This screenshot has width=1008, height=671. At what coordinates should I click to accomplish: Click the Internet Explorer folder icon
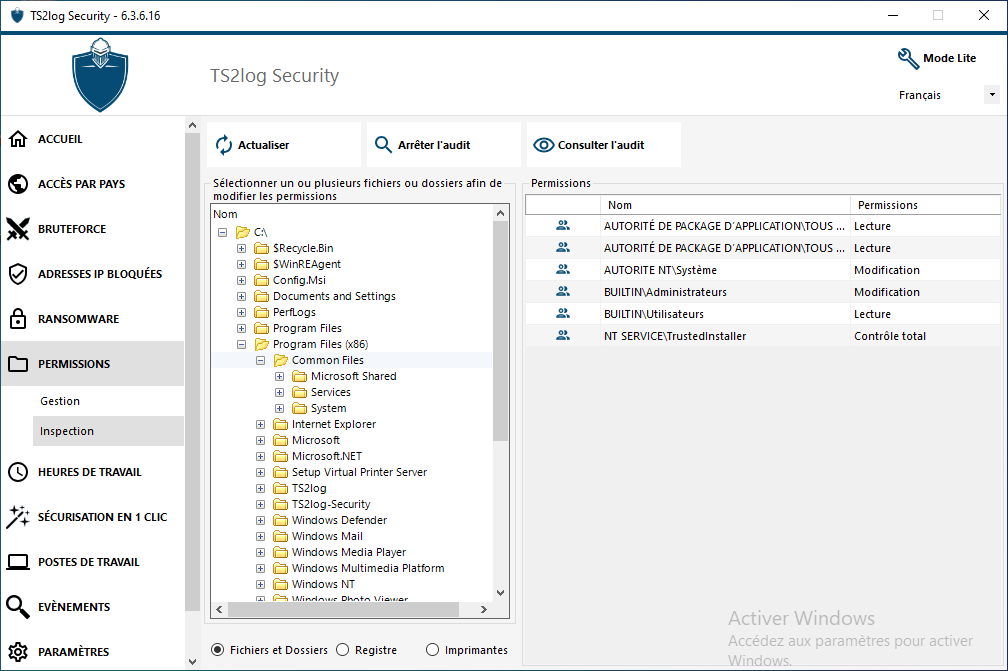[x=280, y=424]
